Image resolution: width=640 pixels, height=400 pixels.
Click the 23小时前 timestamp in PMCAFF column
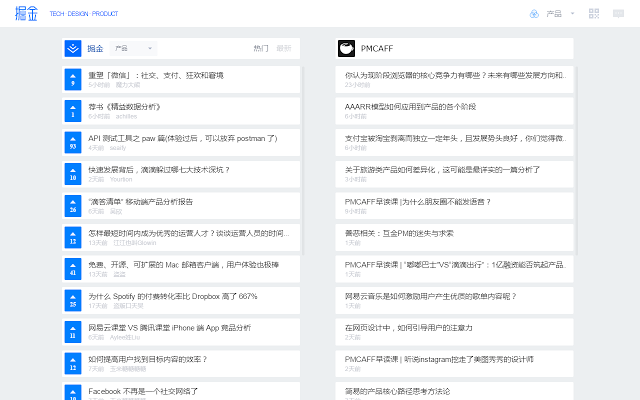coord(357,85)
